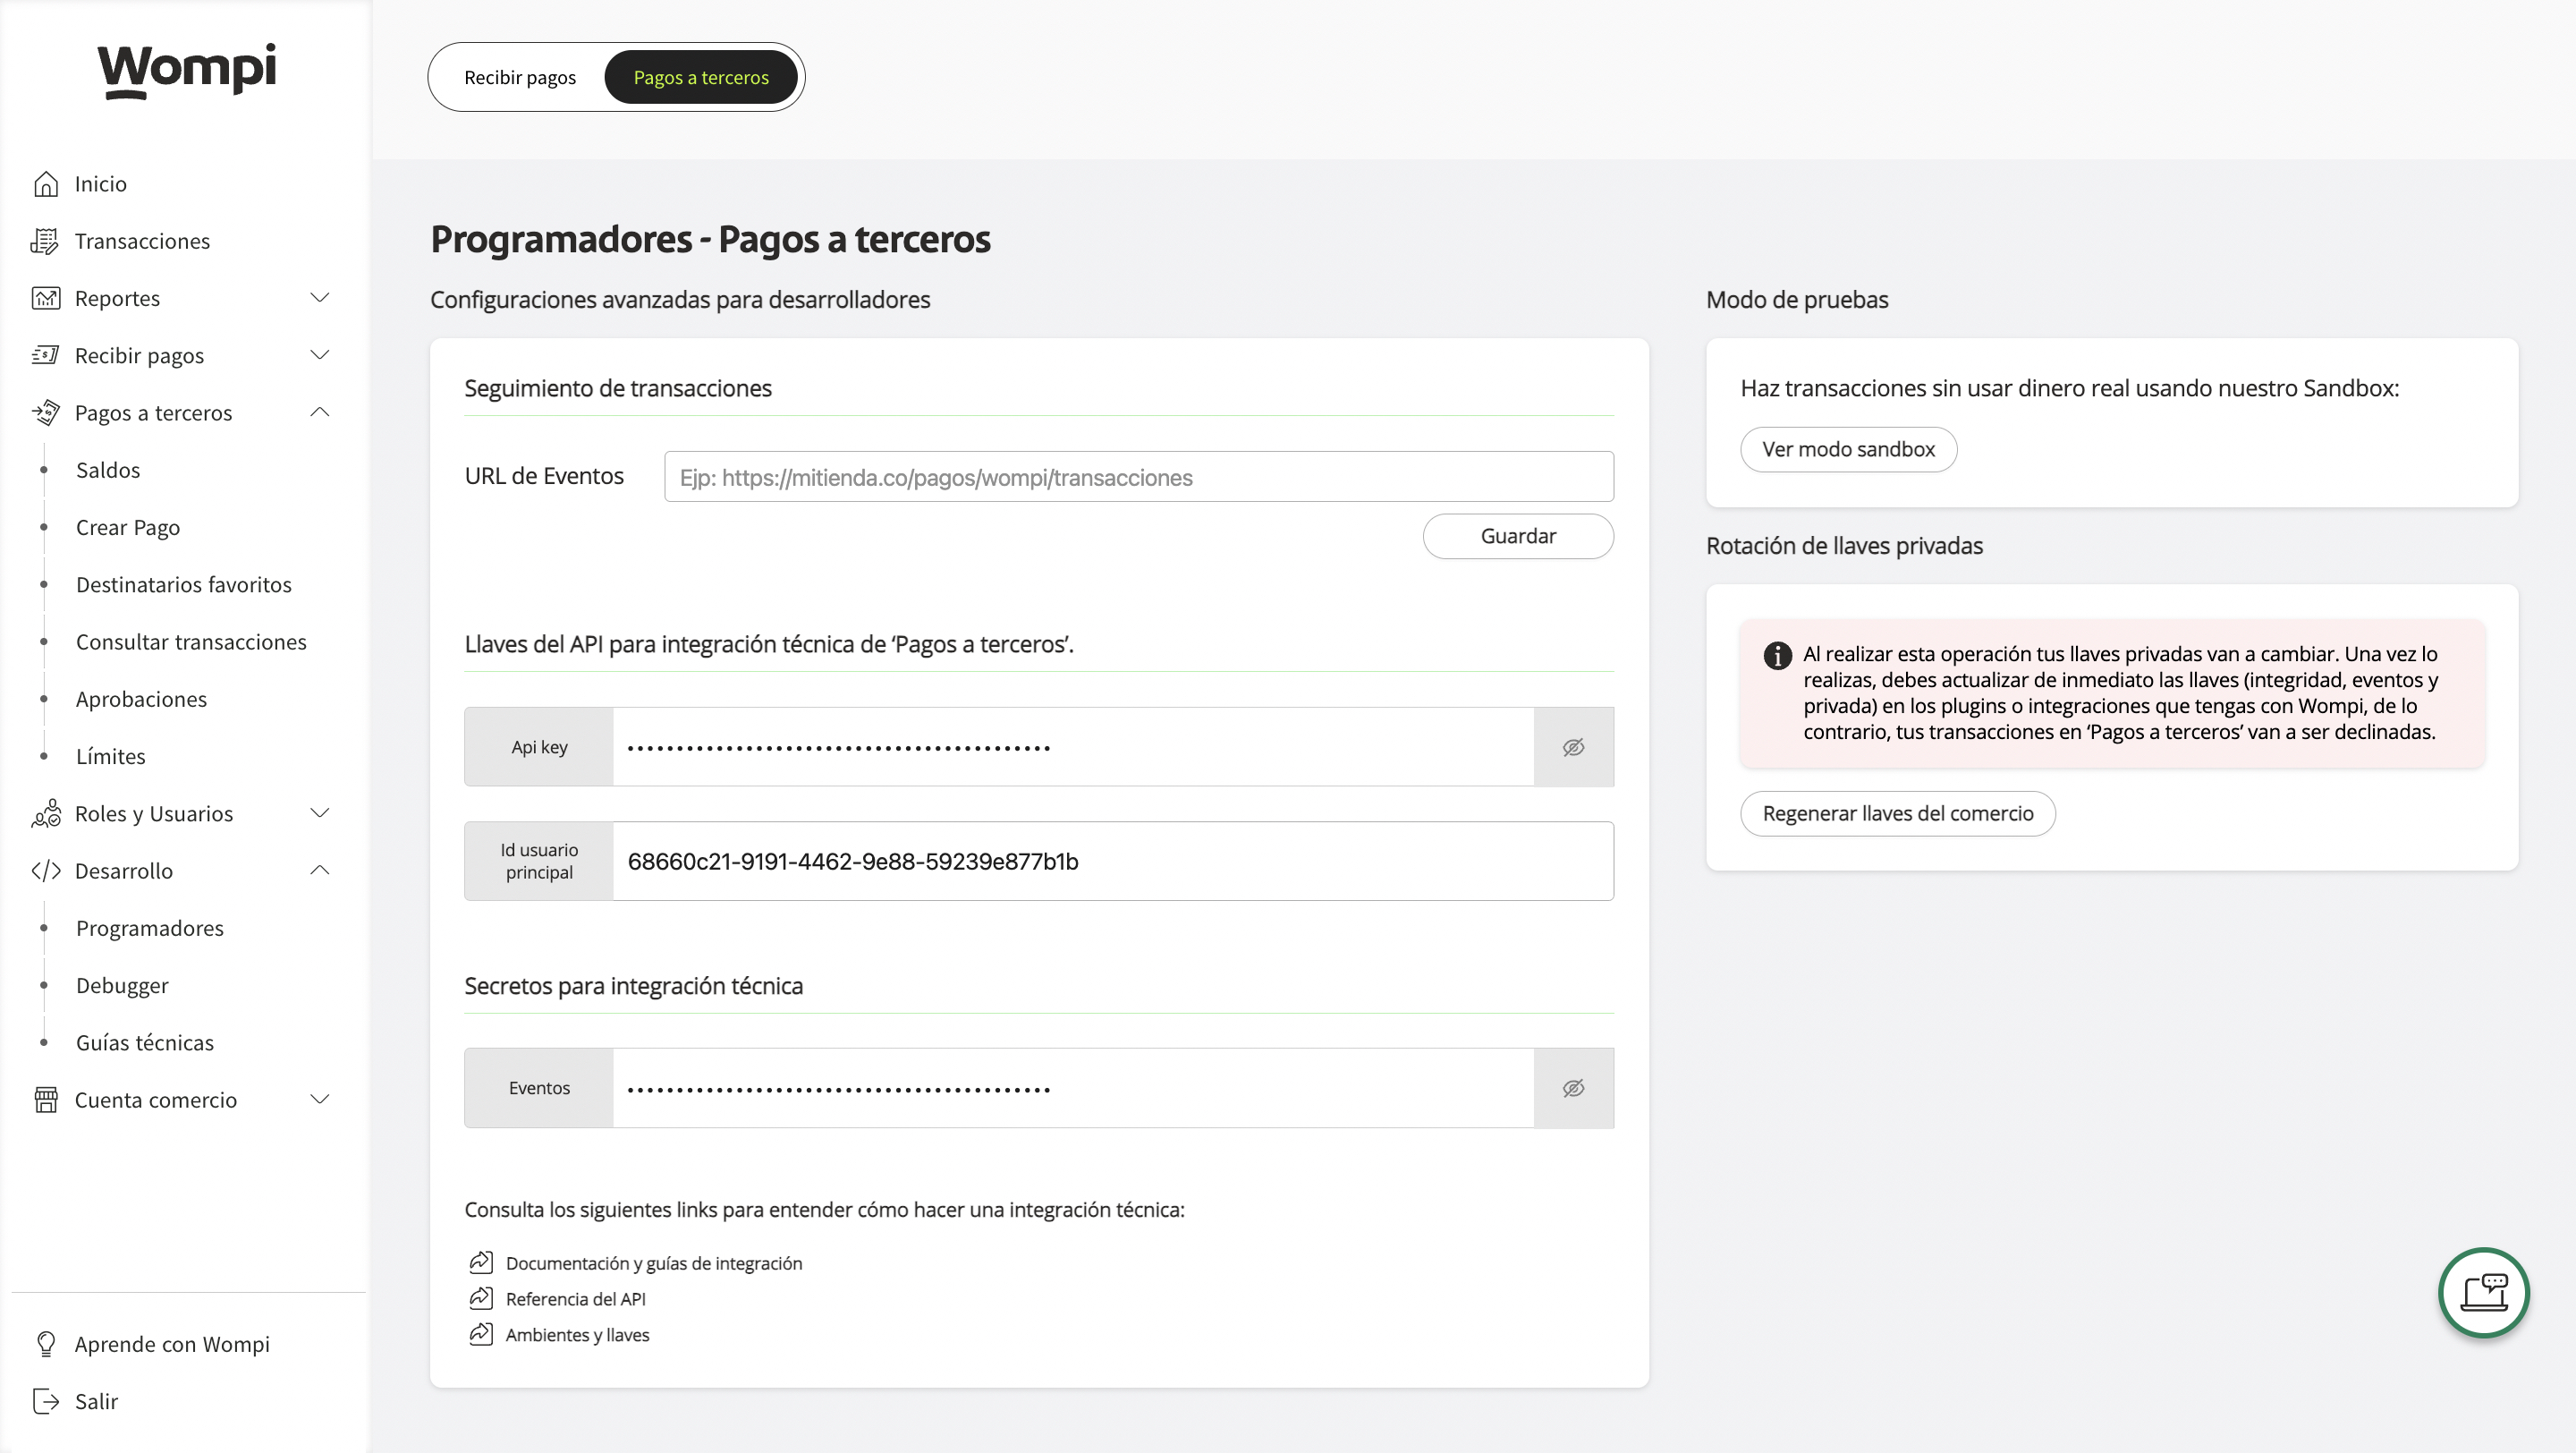Reveal the hidden Api key value
The image size is (2576, 1453).
(x=1573, y=746)
